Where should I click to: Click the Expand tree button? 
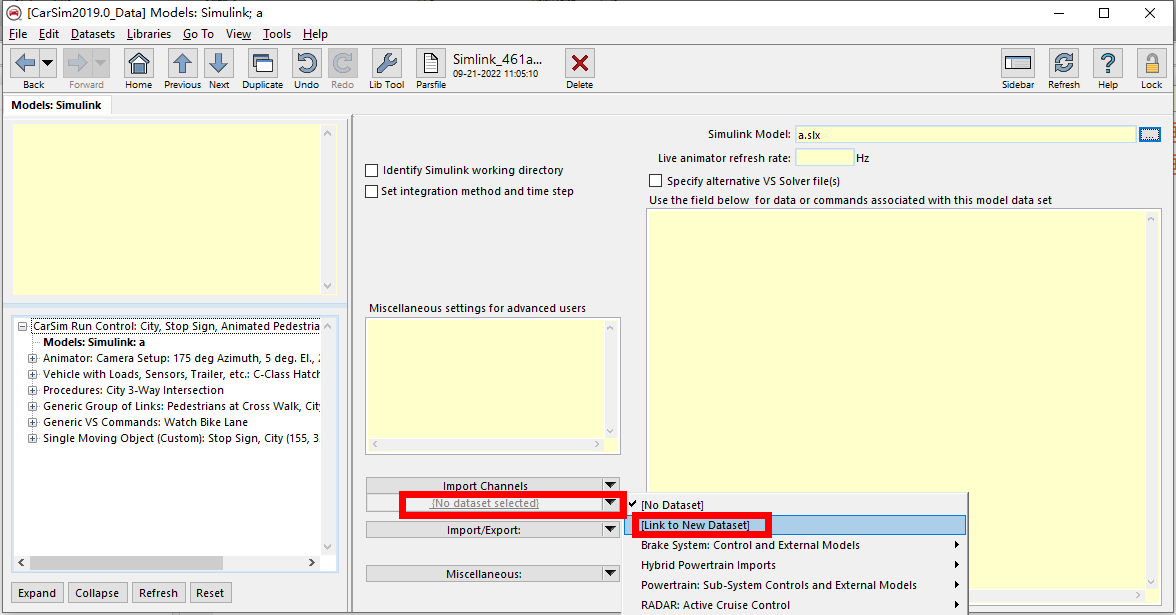(x=37, y=592)
